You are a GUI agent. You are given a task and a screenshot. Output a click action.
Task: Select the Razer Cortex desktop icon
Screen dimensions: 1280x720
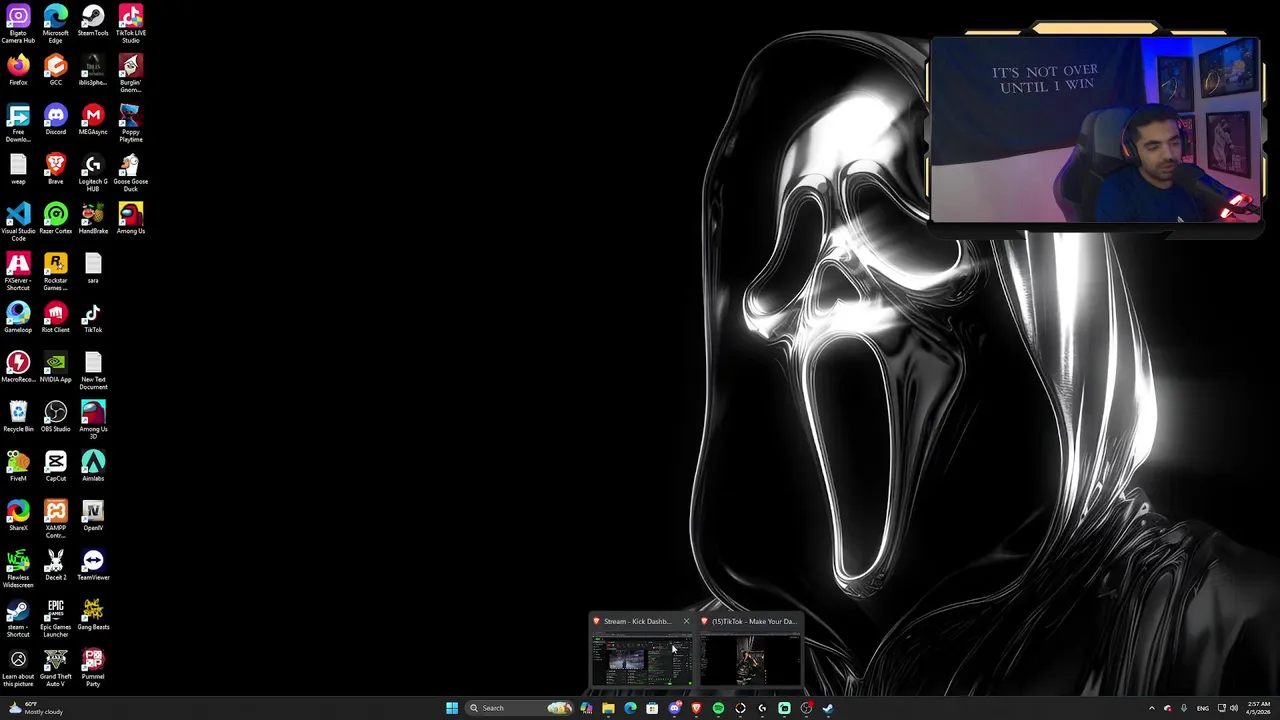click(55, 218)
